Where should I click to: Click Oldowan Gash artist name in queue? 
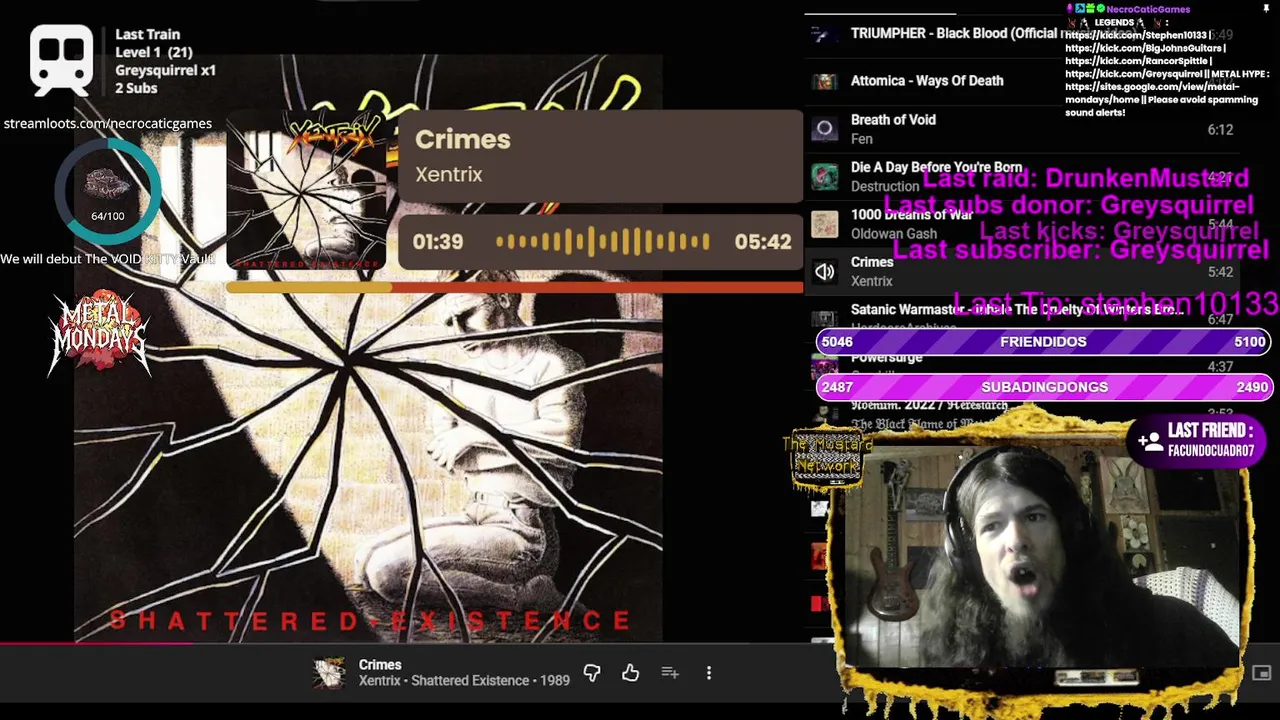point(893,234)
